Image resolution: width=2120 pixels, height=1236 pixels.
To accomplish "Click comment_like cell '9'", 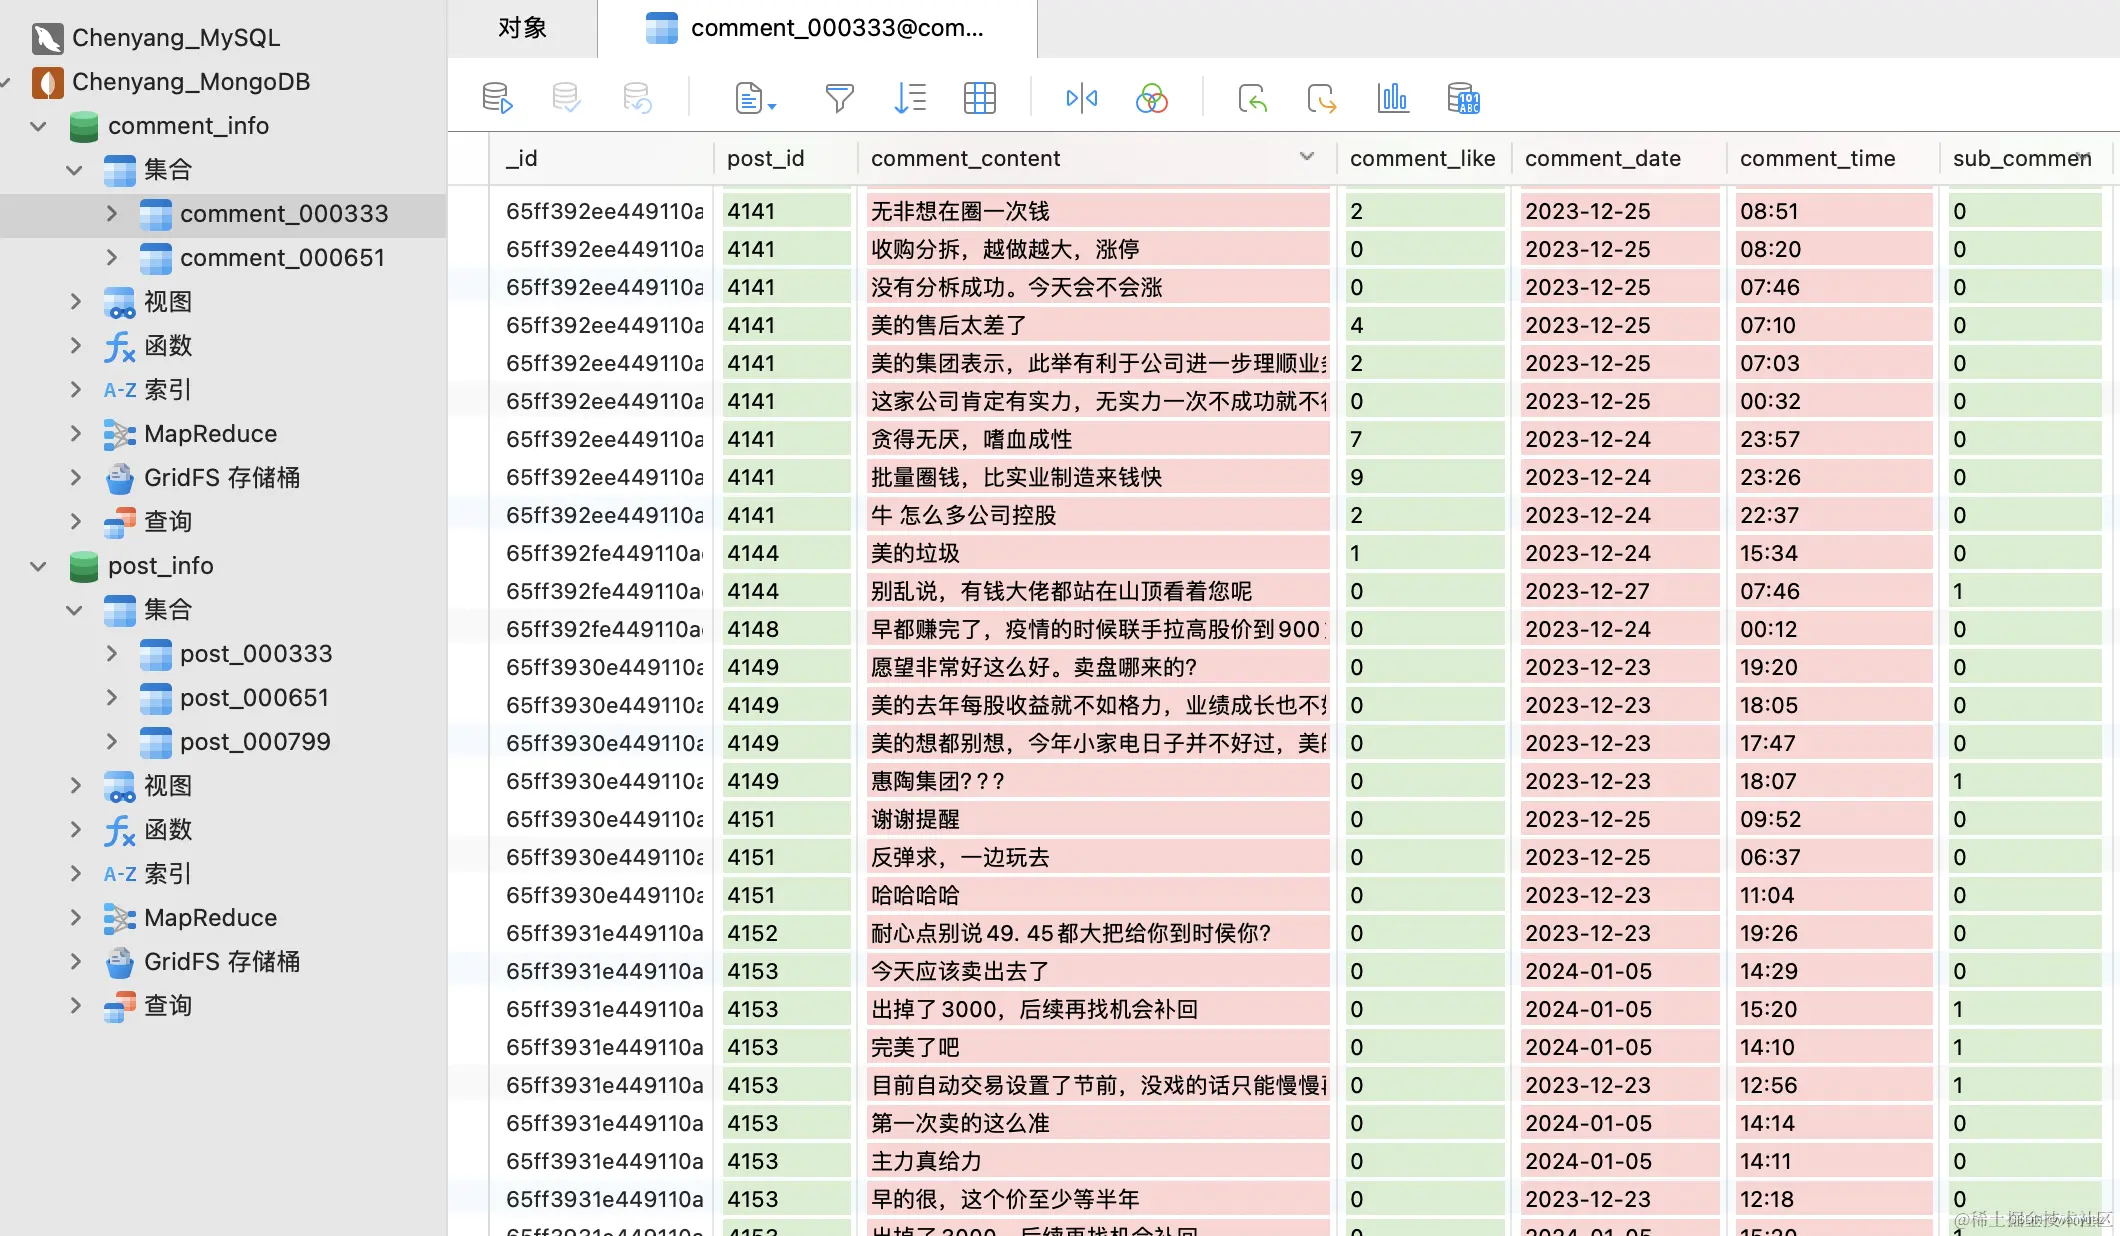I will pos(1425,477).
